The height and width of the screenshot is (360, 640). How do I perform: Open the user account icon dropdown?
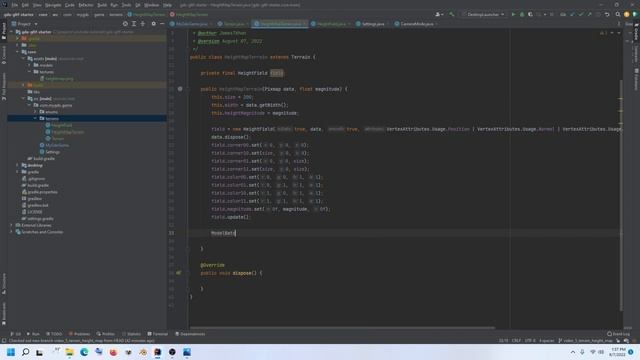coord(439,14)
